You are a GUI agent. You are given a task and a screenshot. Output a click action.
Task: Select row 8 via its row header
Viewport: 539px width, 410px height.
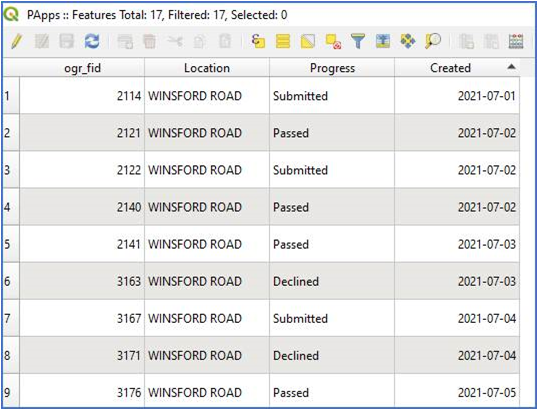(x=11, y=355)
